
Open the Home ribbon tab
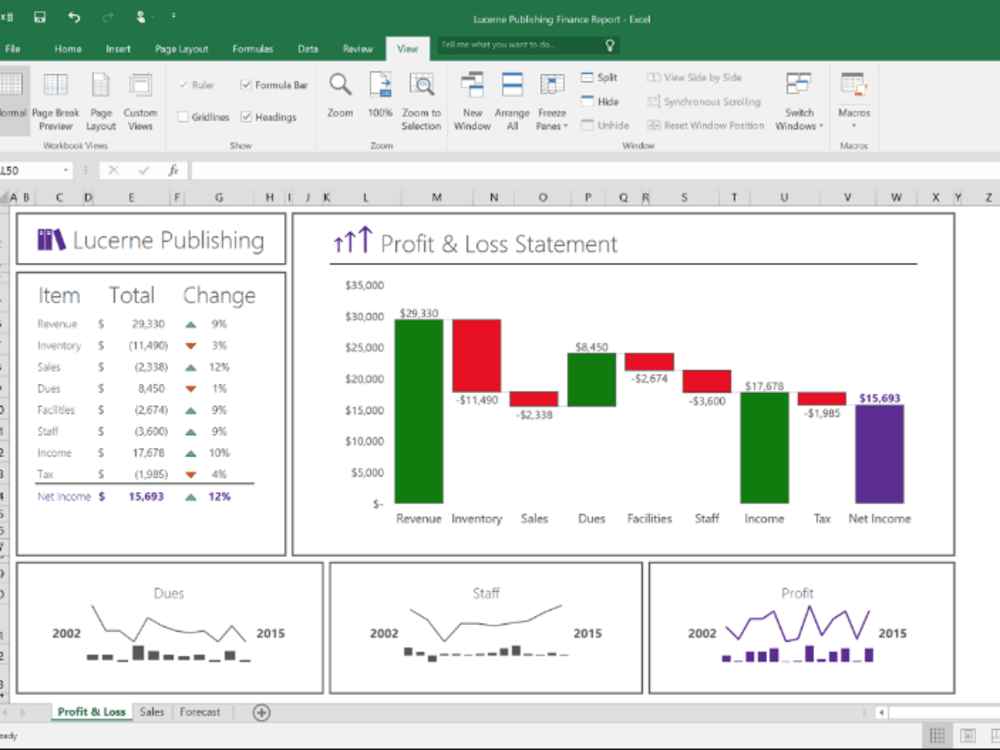pyautogui.click(x=68, y=48)
